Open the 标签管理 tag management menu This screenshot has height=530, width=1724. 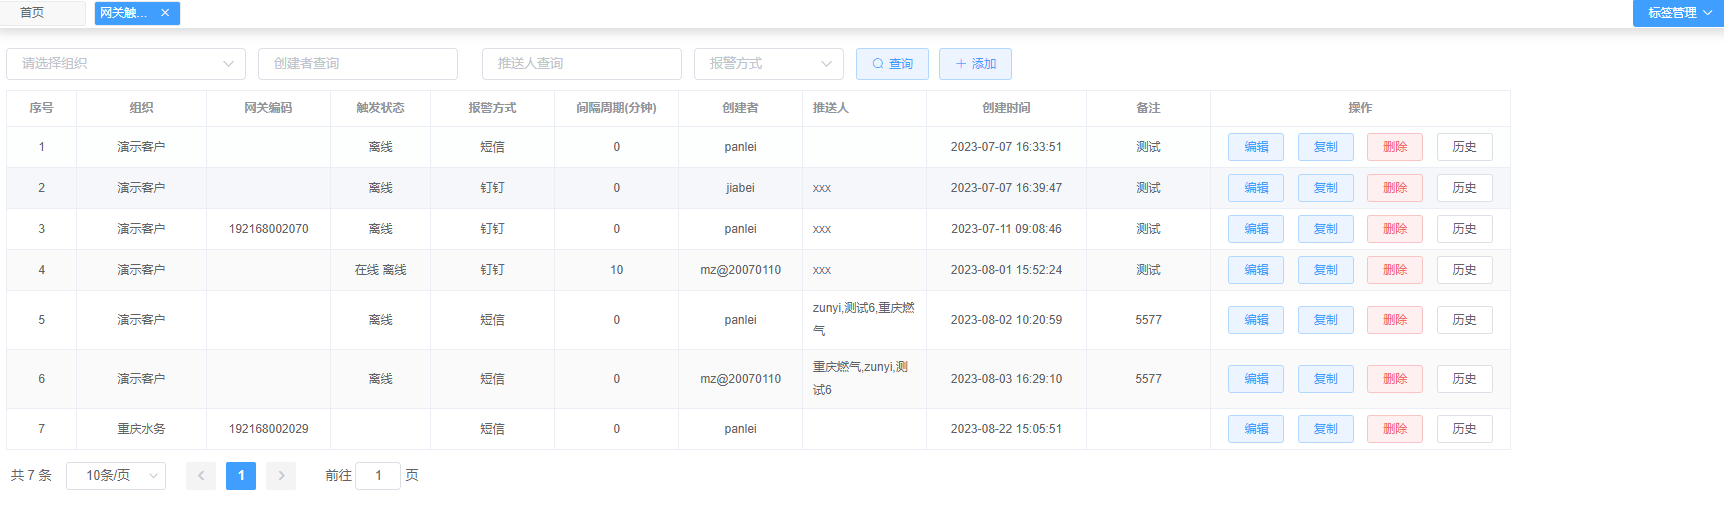click(x=1678, y=13)
